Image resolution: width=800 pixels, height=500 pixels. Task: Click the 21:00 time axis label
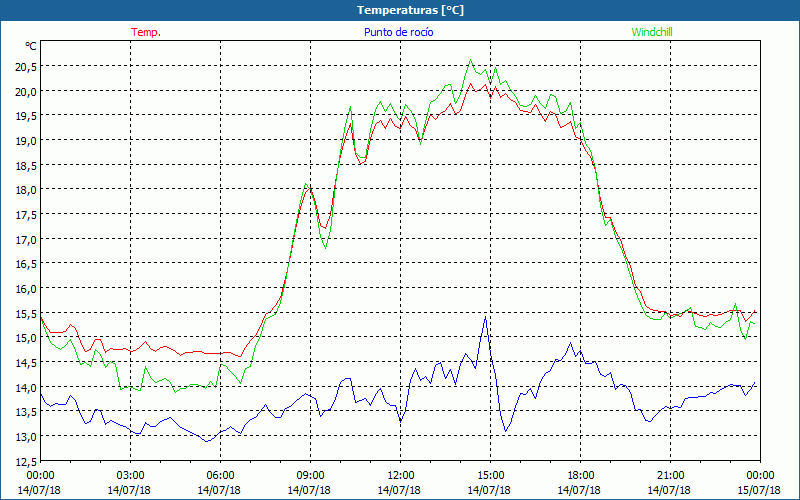(x=670, y=476)
